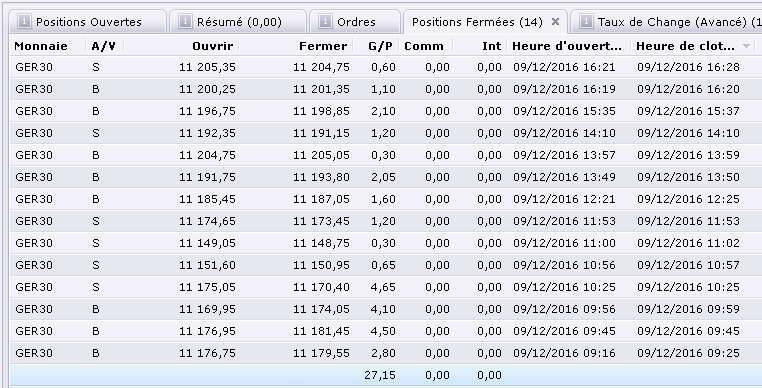Click the close time 09/12/2016 12:25

coord(688,199)
